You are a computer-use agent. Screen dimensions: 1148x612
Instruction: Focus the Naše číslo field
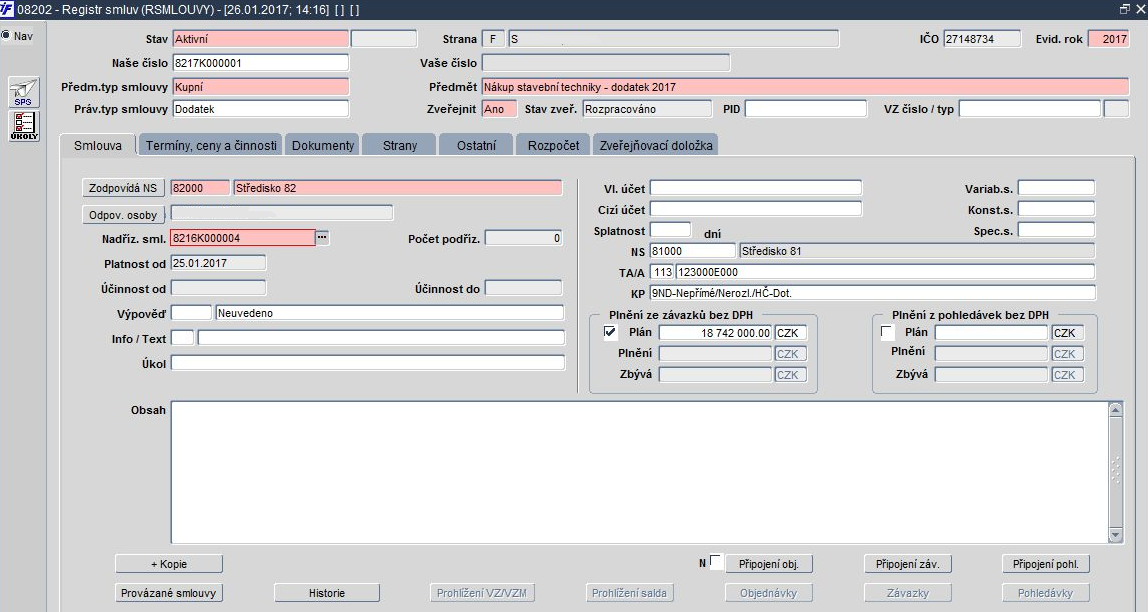(261, 63)
